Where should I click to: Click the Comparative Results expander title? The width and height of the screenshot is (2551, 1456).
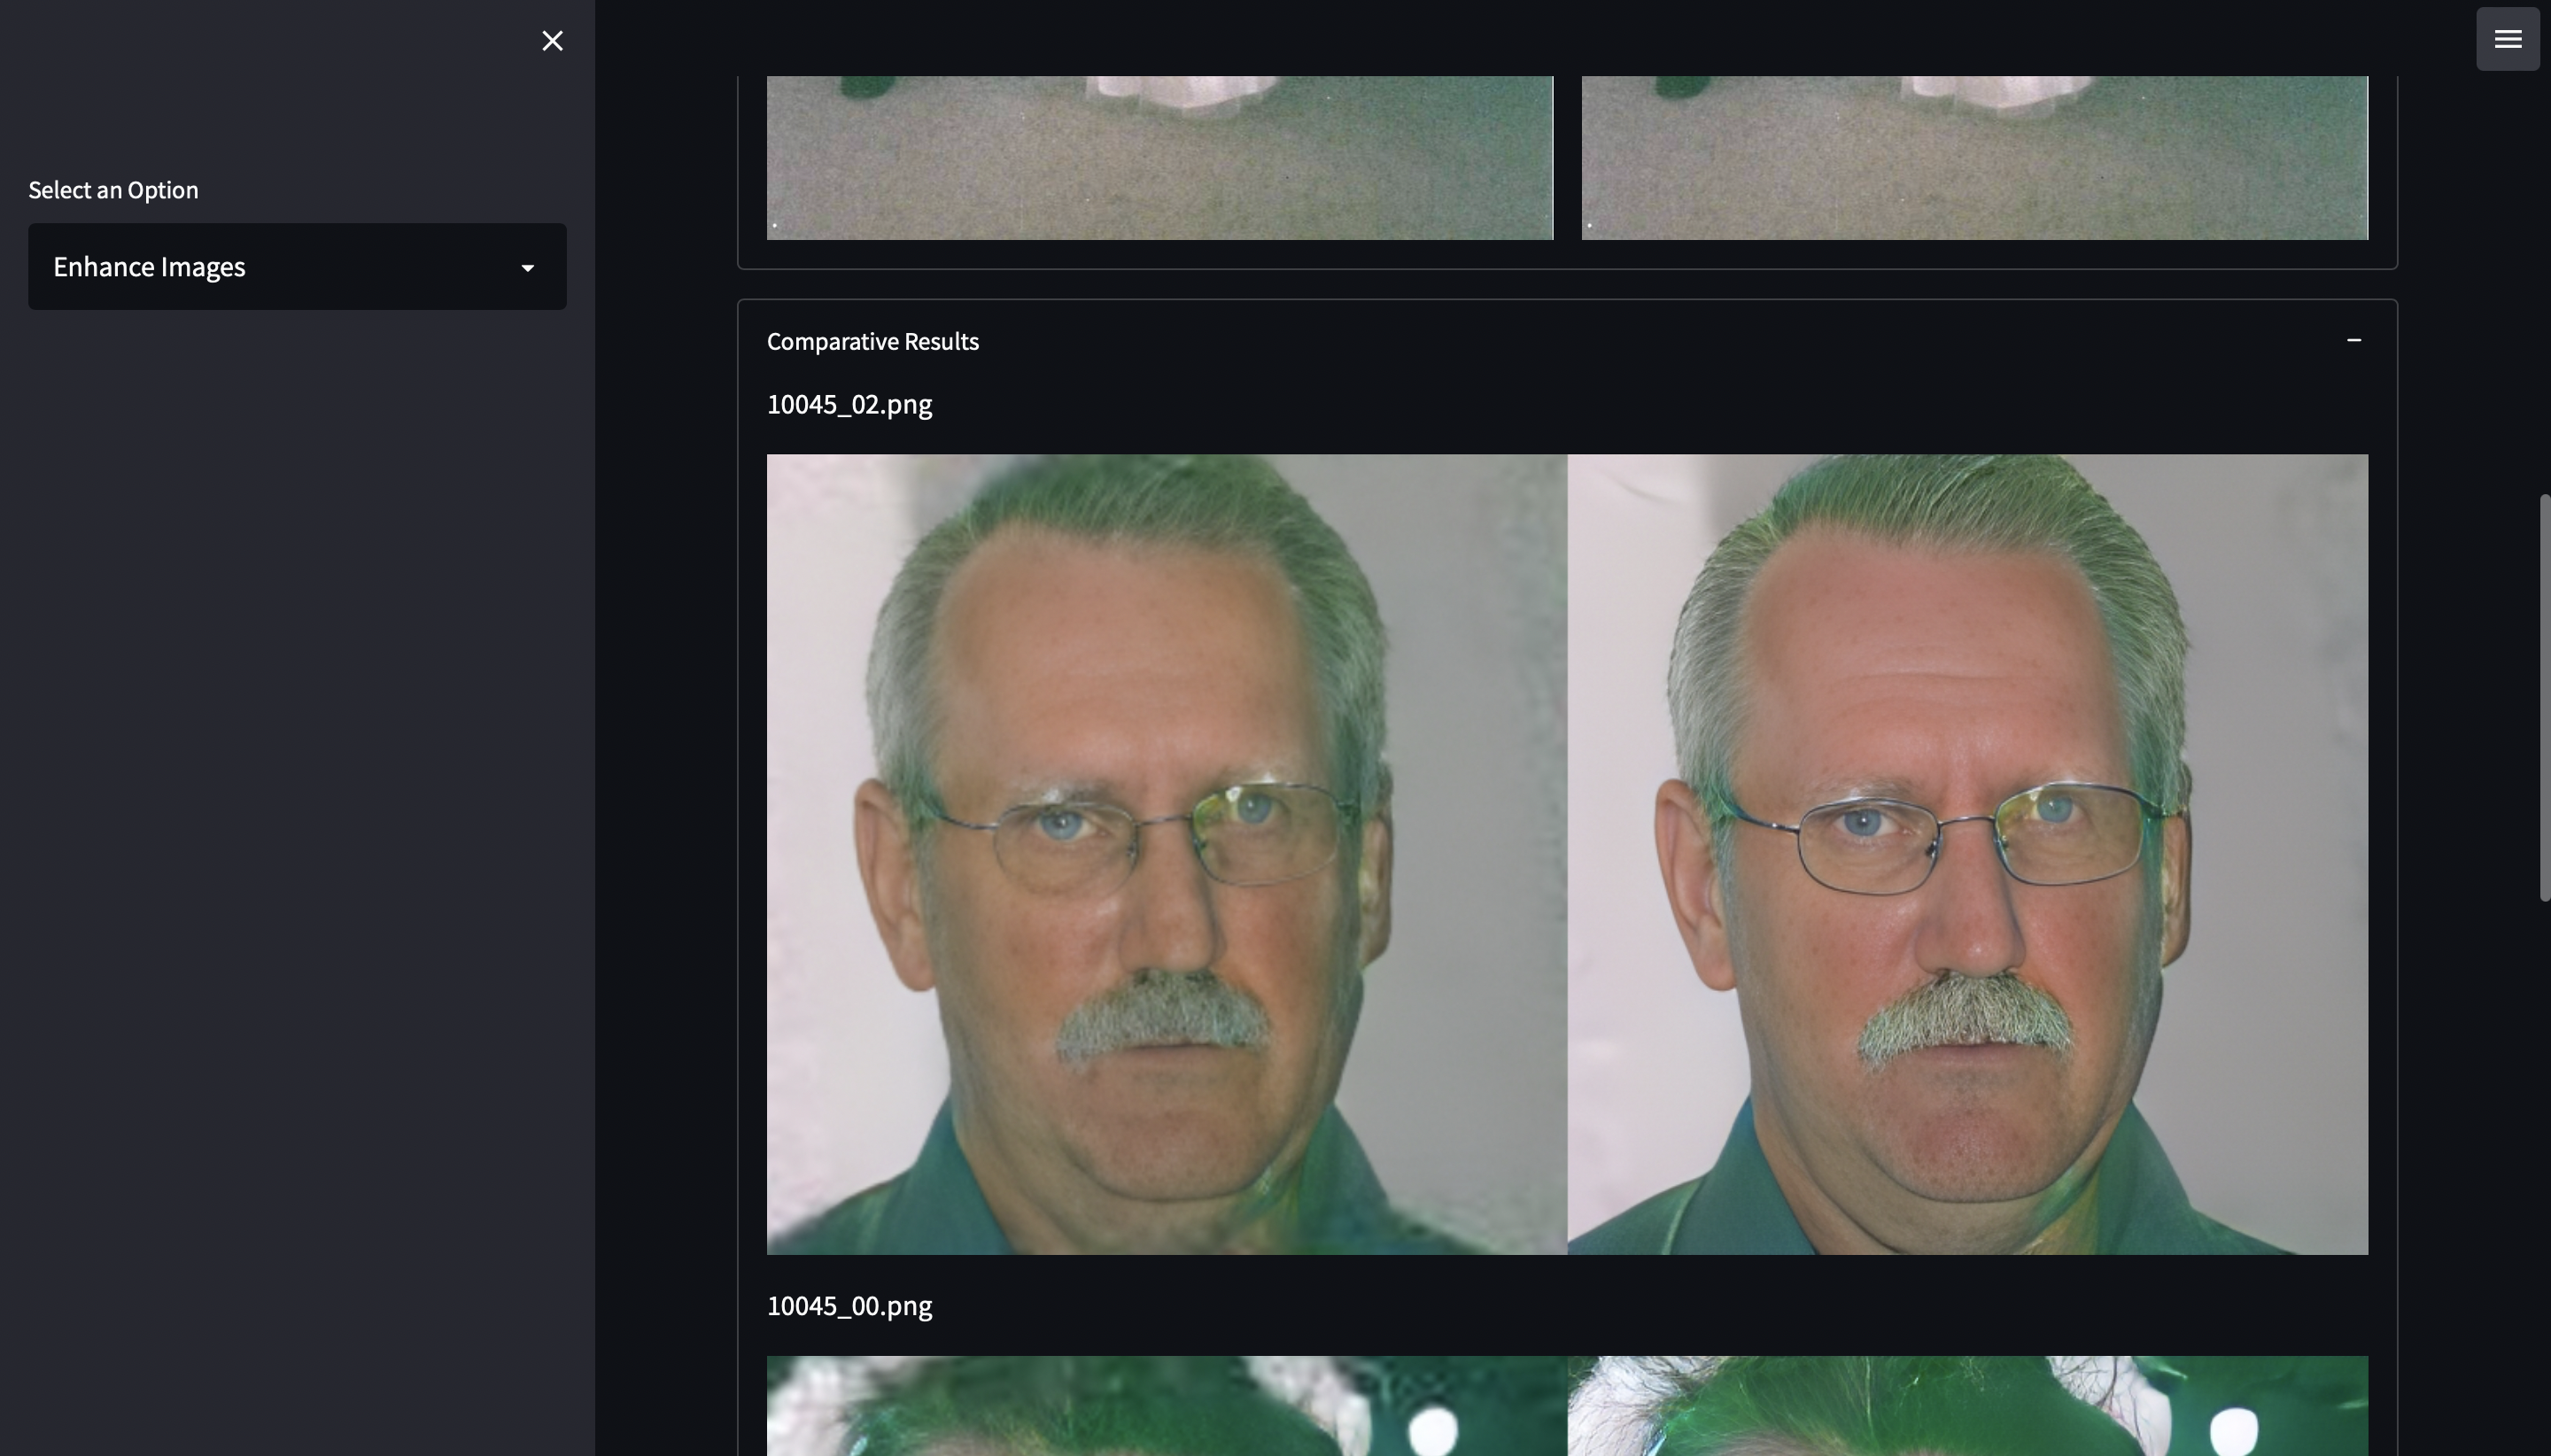[872, 341]
